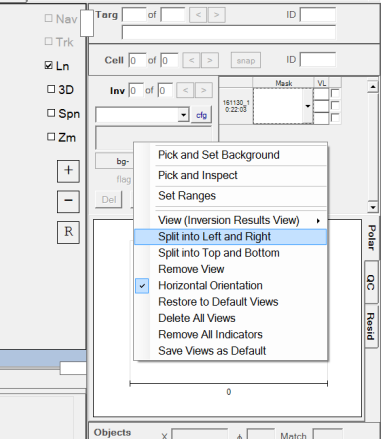381x439 pixels.
Task: Click the Targ ID field
Action: point(318,15)
